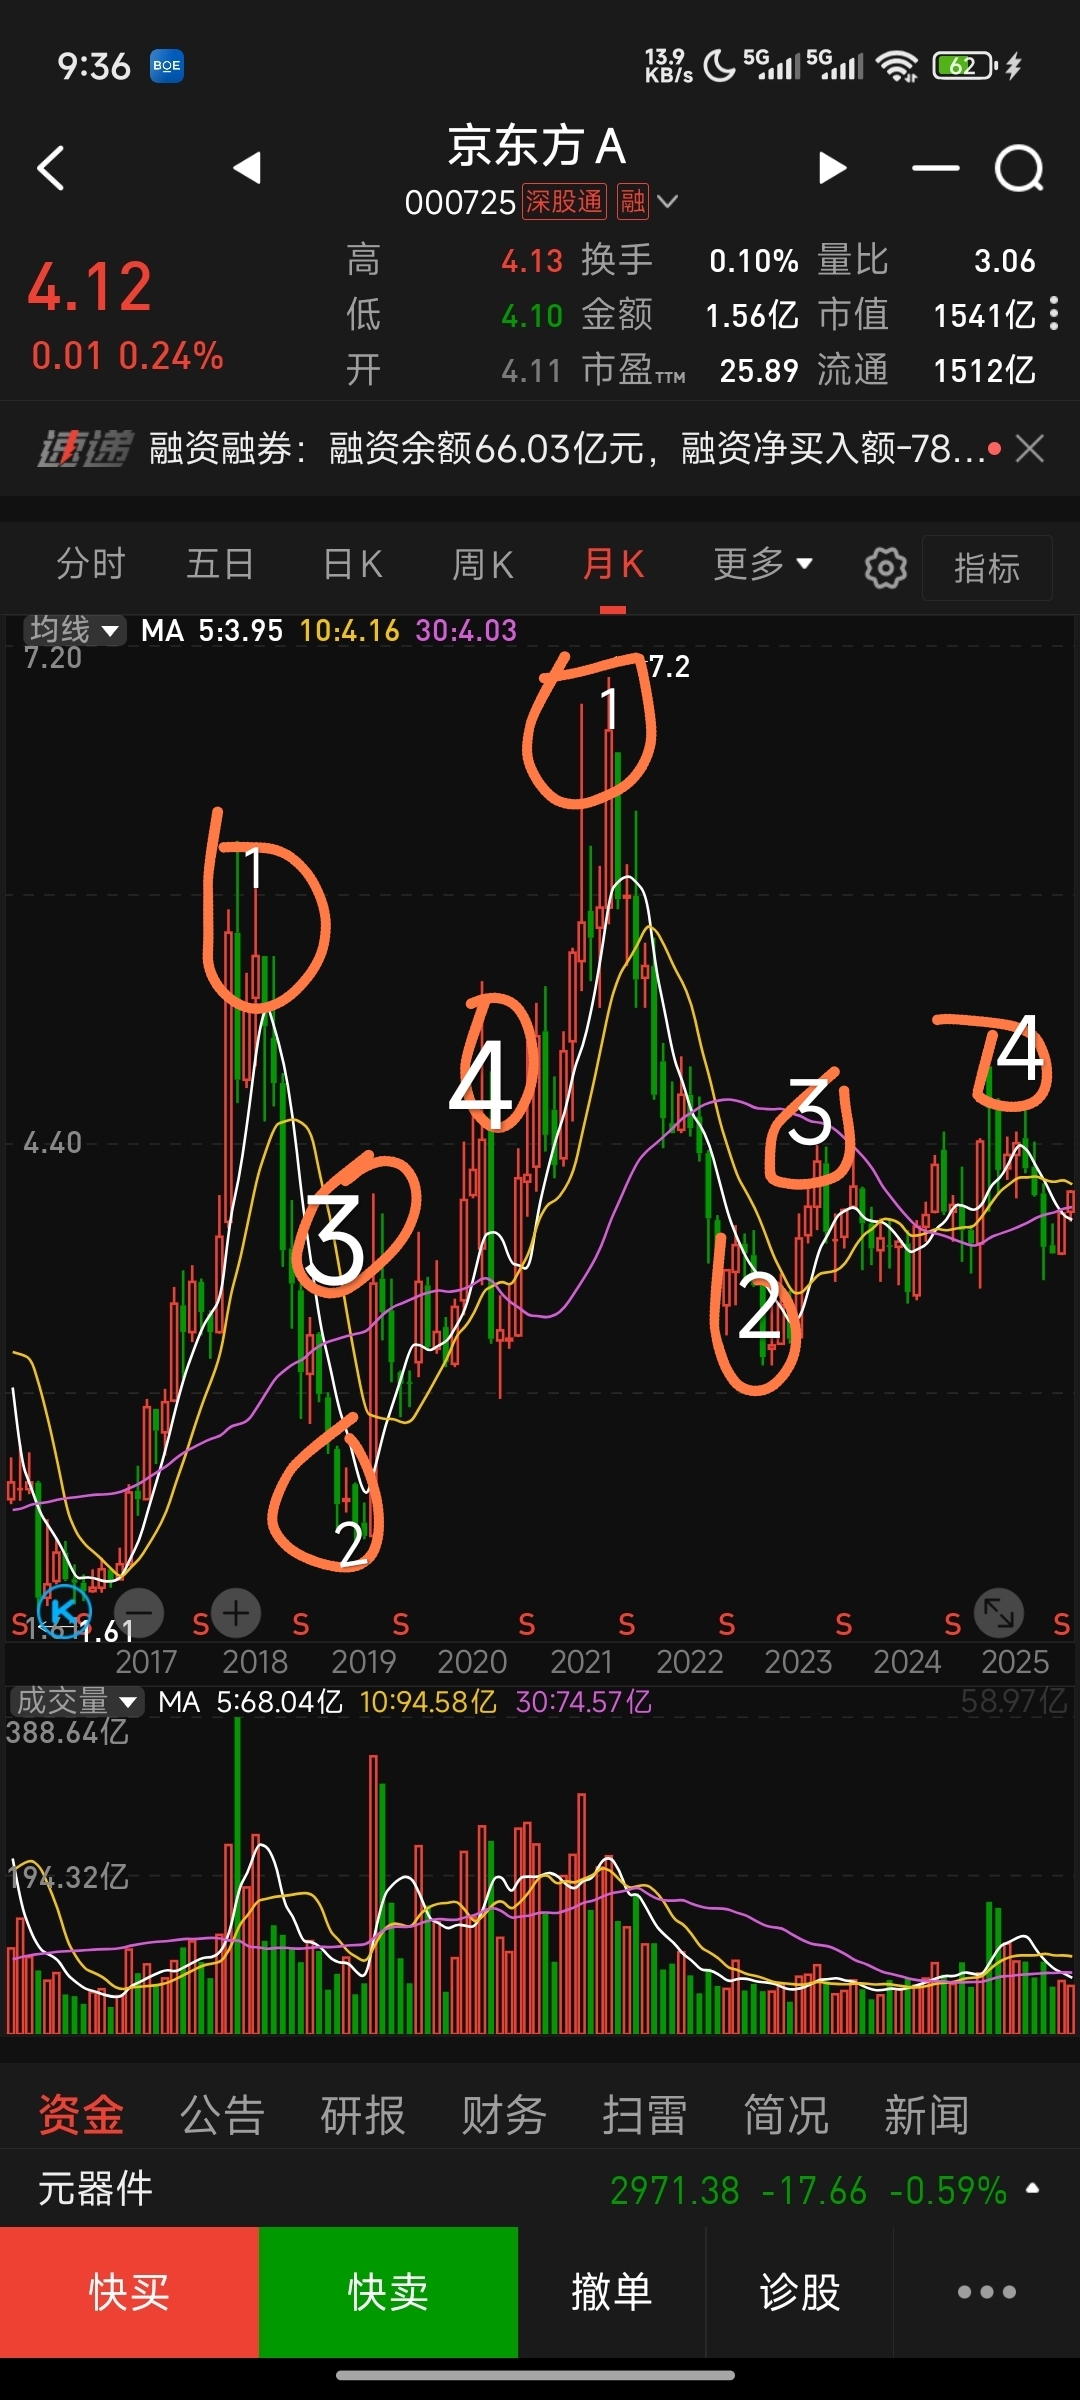Tap the 融资融券 news headline text

point(567,448)
